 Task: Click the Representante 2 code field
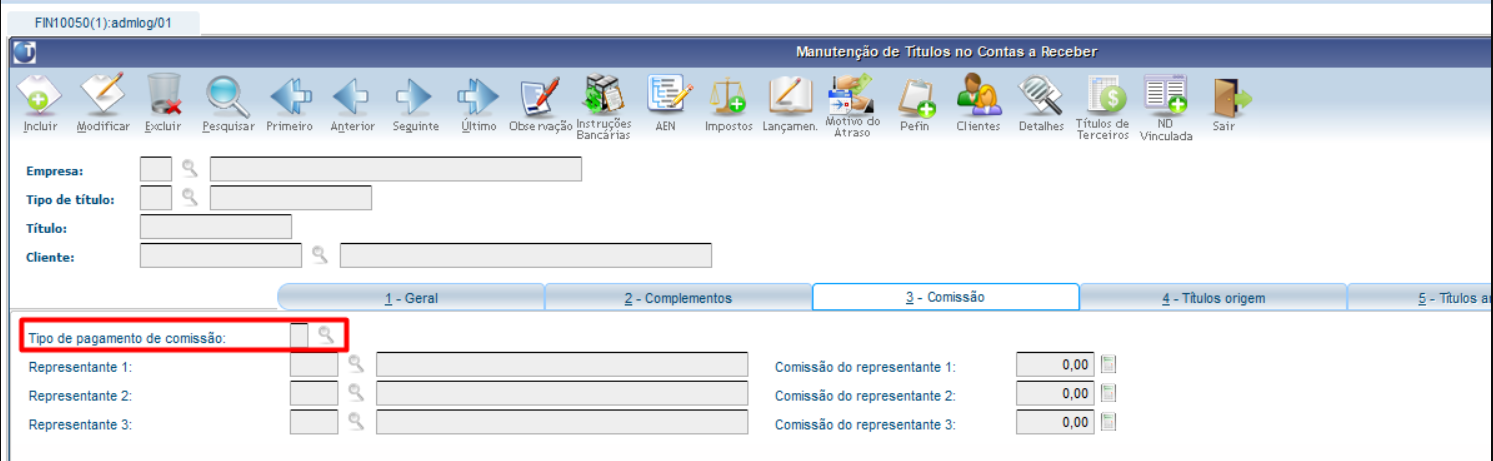[x=314, y=393]
